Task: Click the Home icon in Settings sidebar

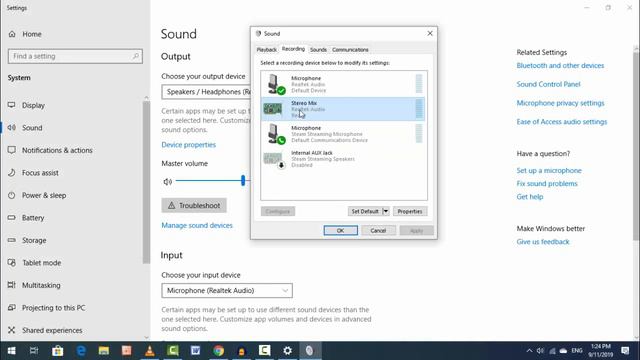Action: click(x=12, y=34)
